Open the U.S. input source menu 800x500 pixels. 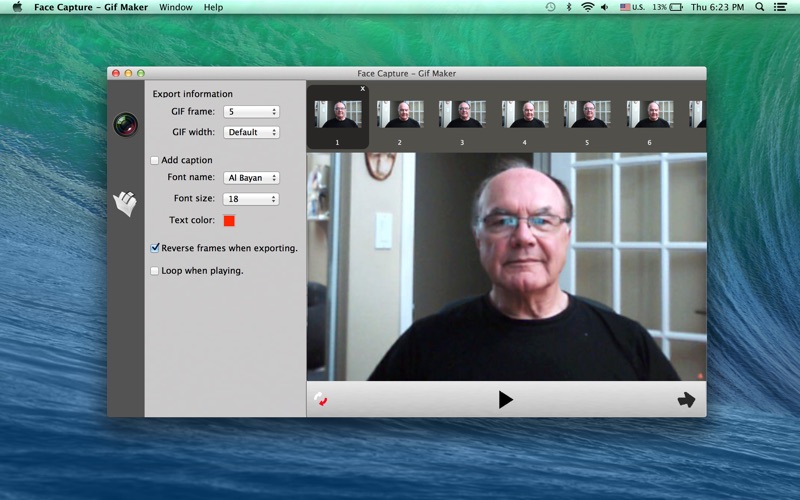(632, 7)
